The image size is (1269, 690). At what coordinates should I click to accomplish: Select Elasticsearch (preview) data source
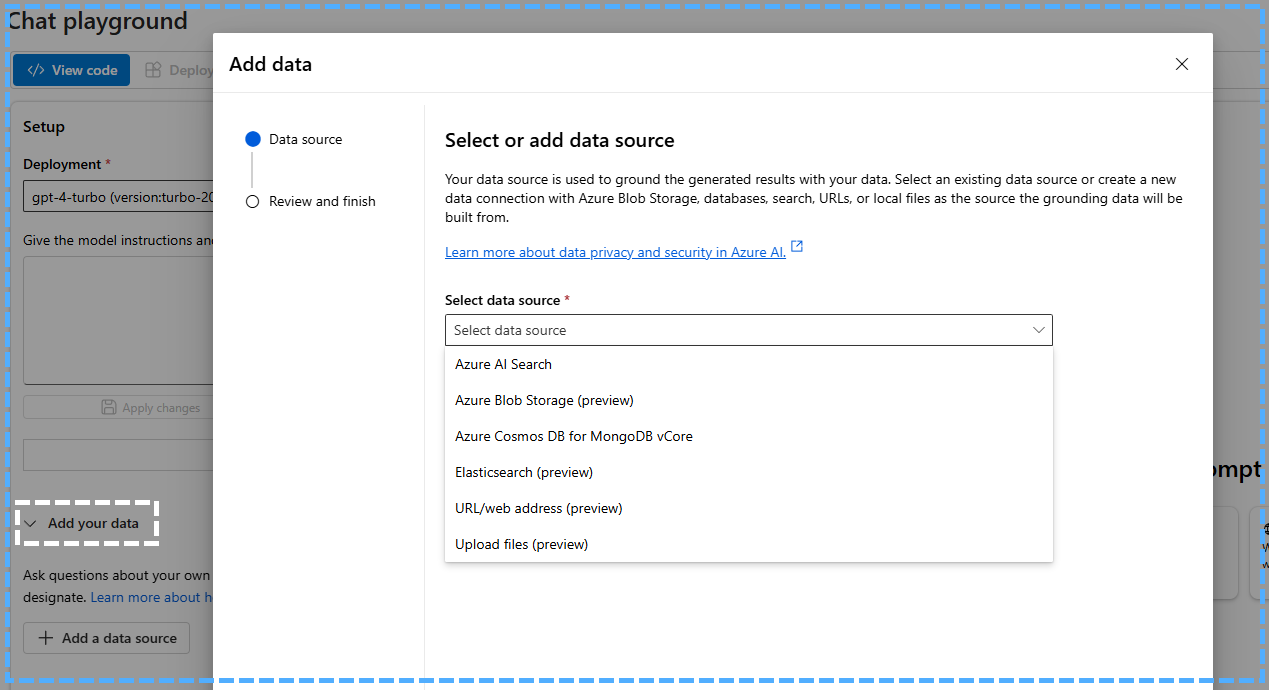pyautogui.click(x=523, y=472)
